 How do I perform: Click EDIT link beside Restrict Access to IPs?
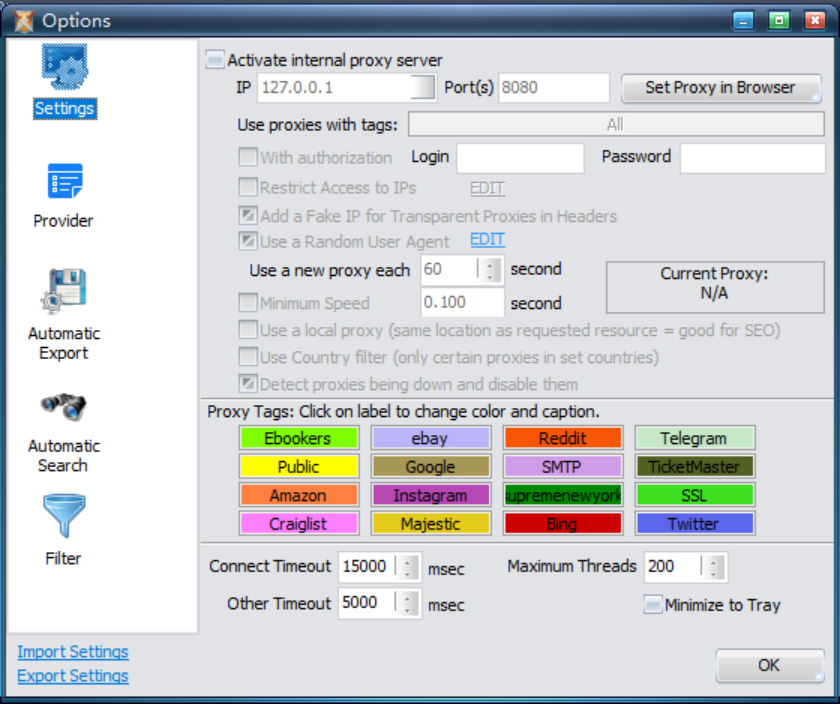pos(488,188)
